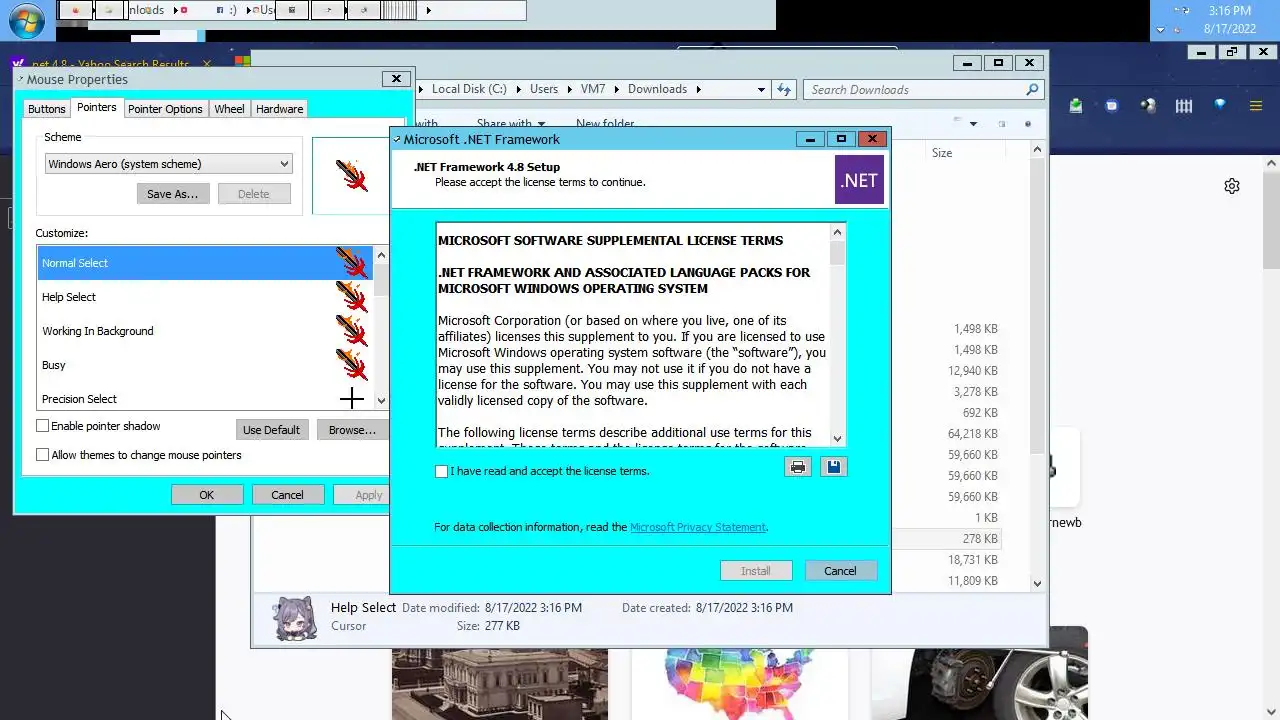1280x720 pixels.
Task: Click the grey spheres toolbar icon
Action: pos(1148,105)
